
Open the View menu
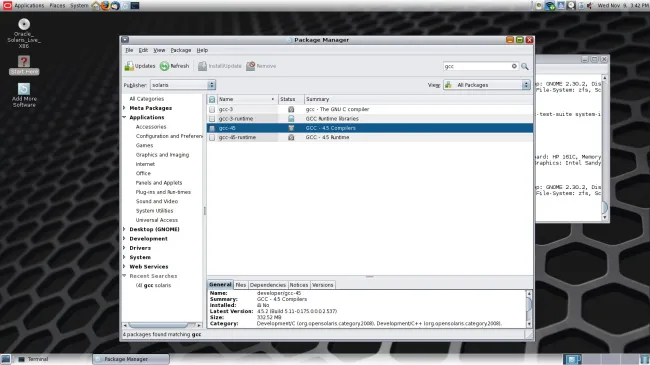(159, 50)
